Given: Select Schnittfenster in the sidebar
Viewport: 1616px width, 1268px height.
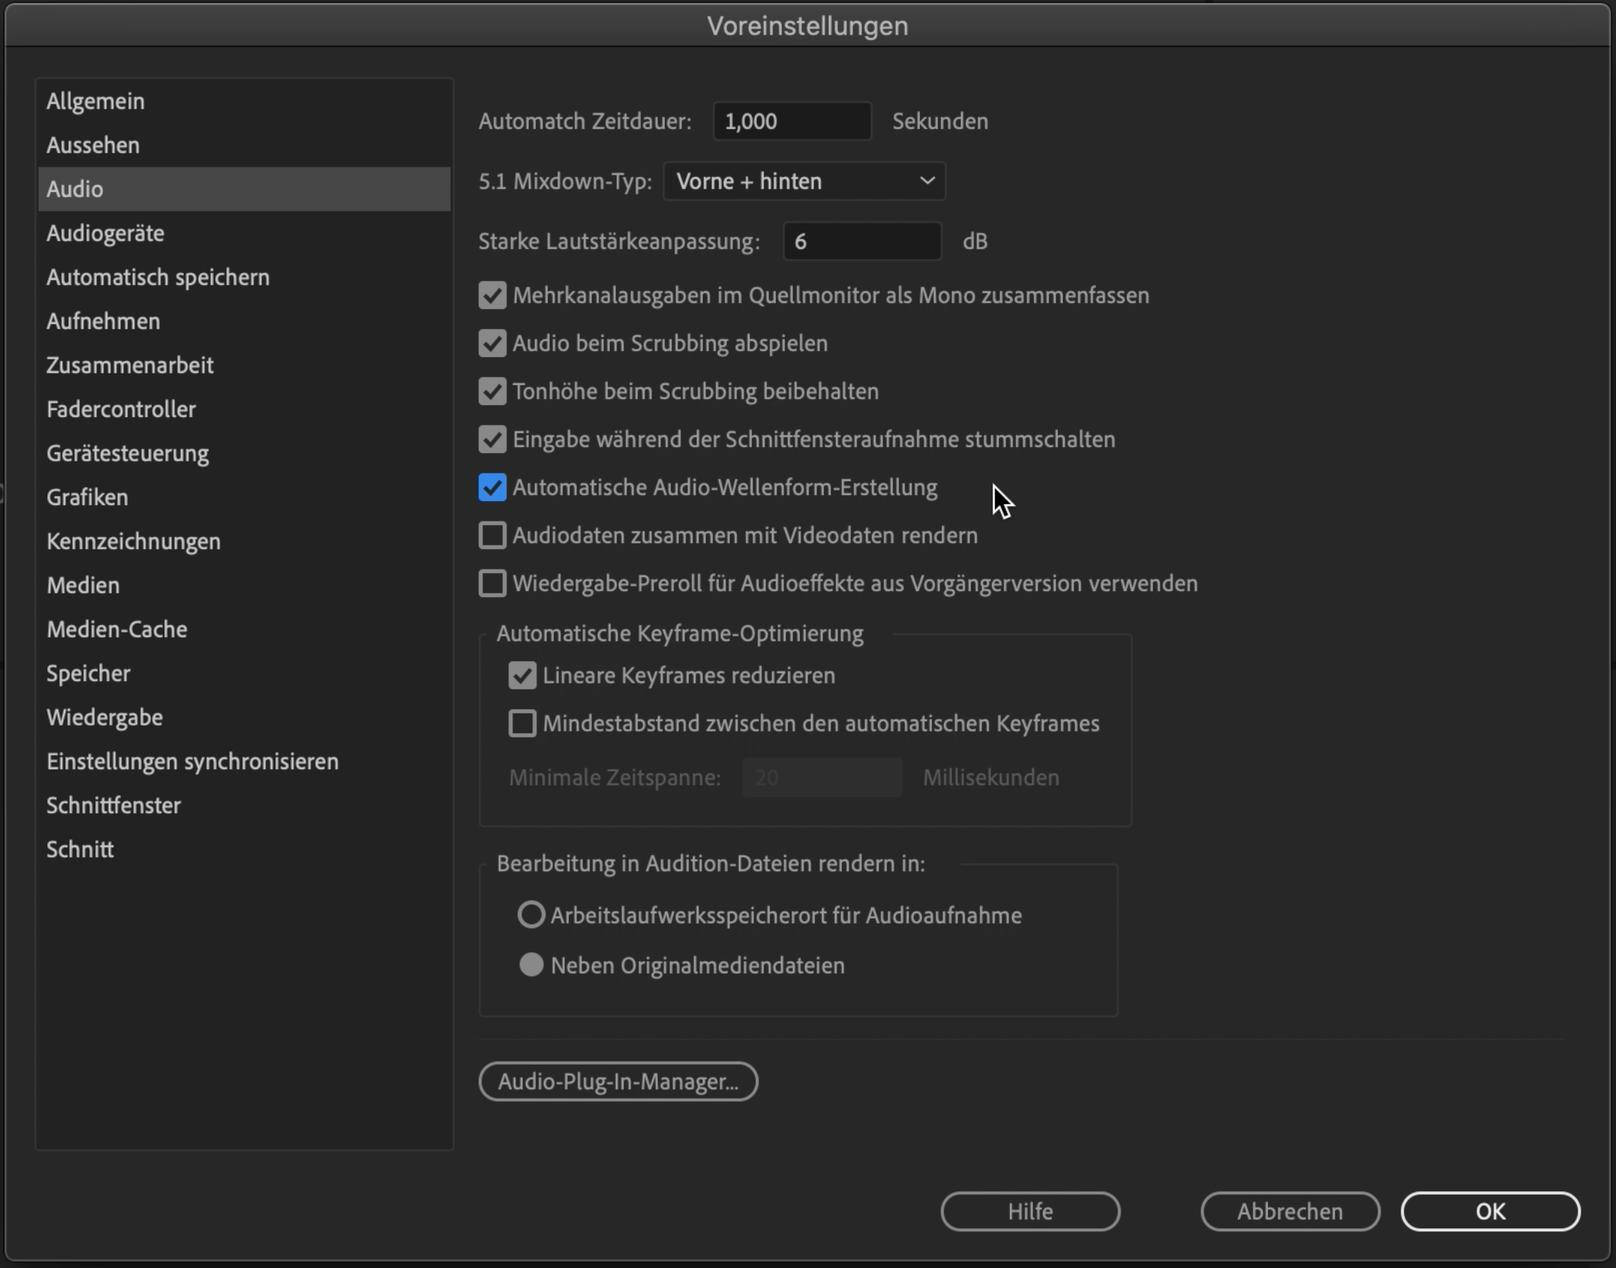Looking at the screenshot, I should 113,805.
